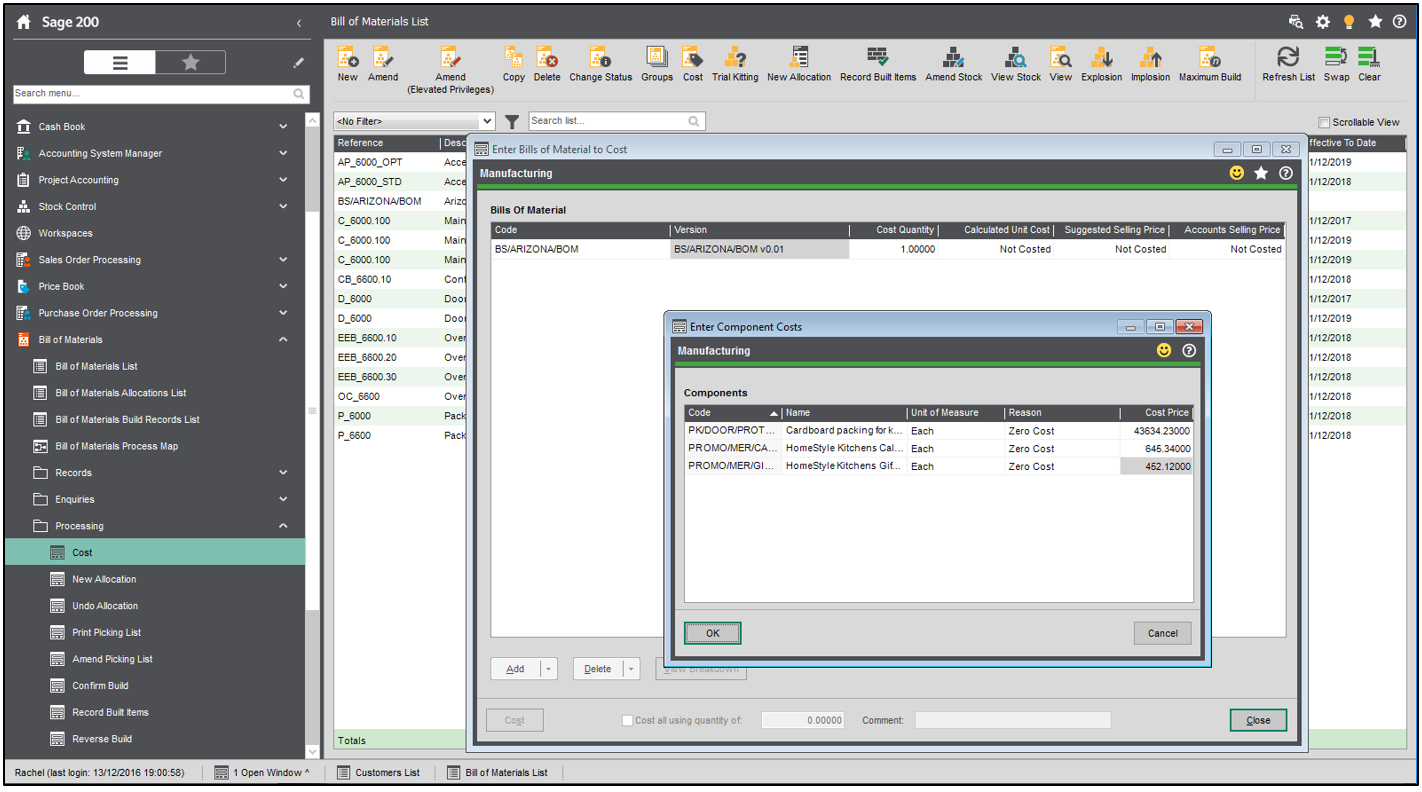Viewport: 1422px width, 792px height.
Task: Switch sidebar to menu list view
Action: coord(120,63)
